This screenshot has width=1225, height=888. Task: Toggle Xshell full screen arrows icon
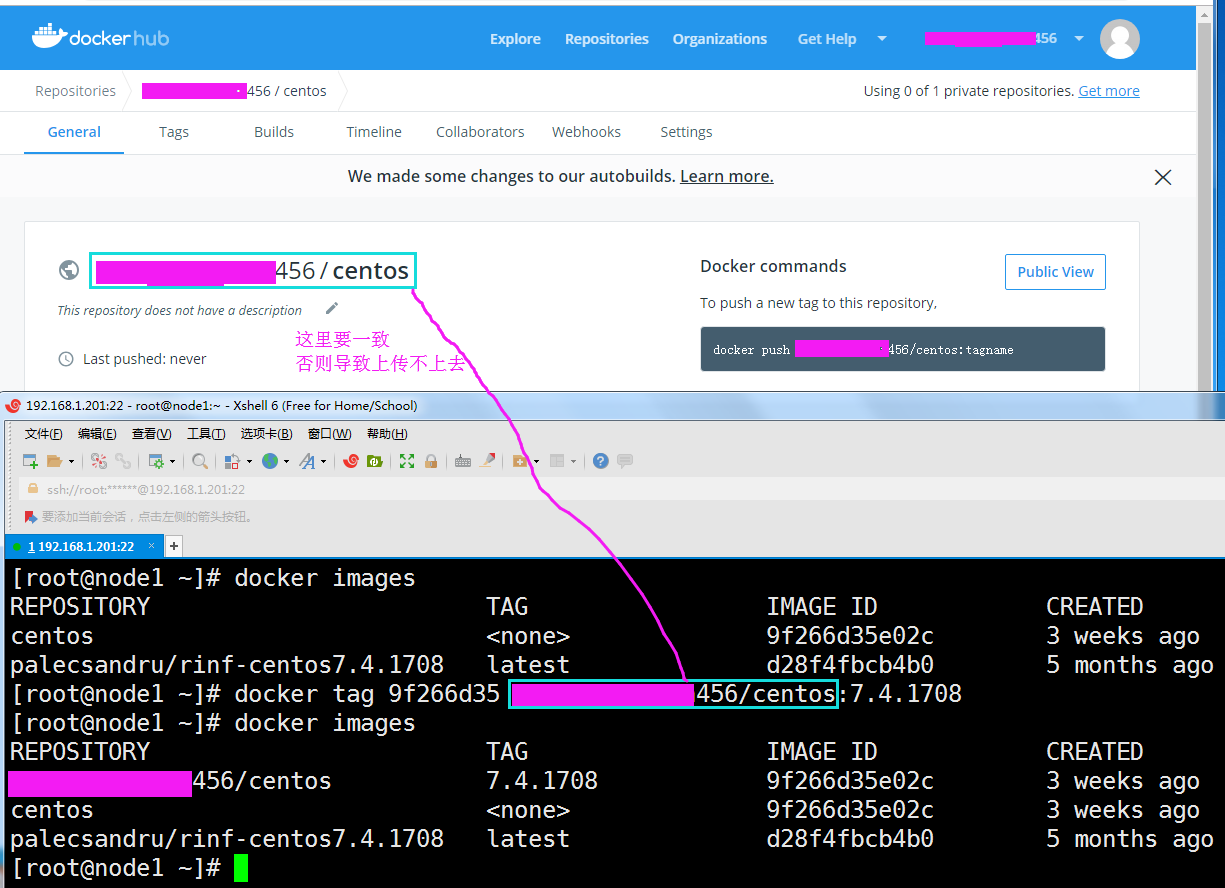tap(406, 461)
